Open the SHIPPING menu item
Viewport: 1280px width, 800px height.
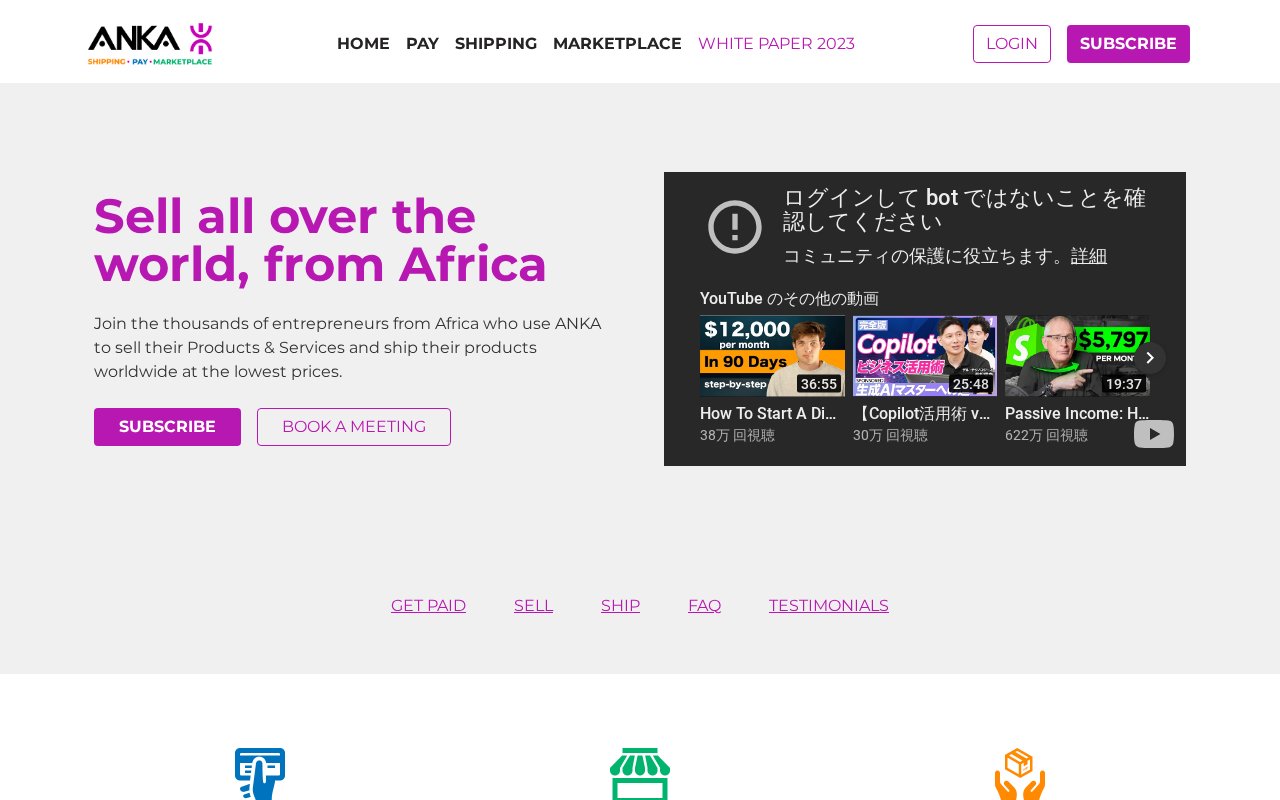496,44
